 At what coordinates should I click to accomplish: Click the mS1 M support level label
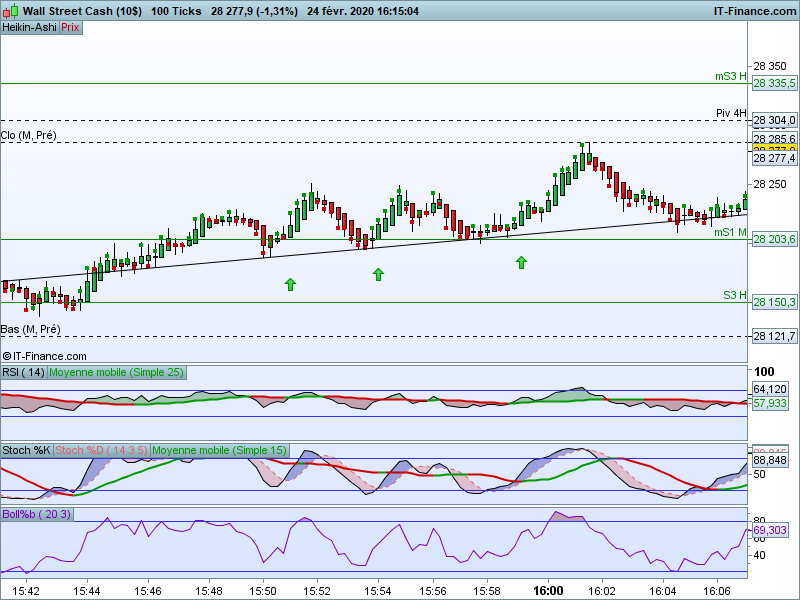[730, 233]
